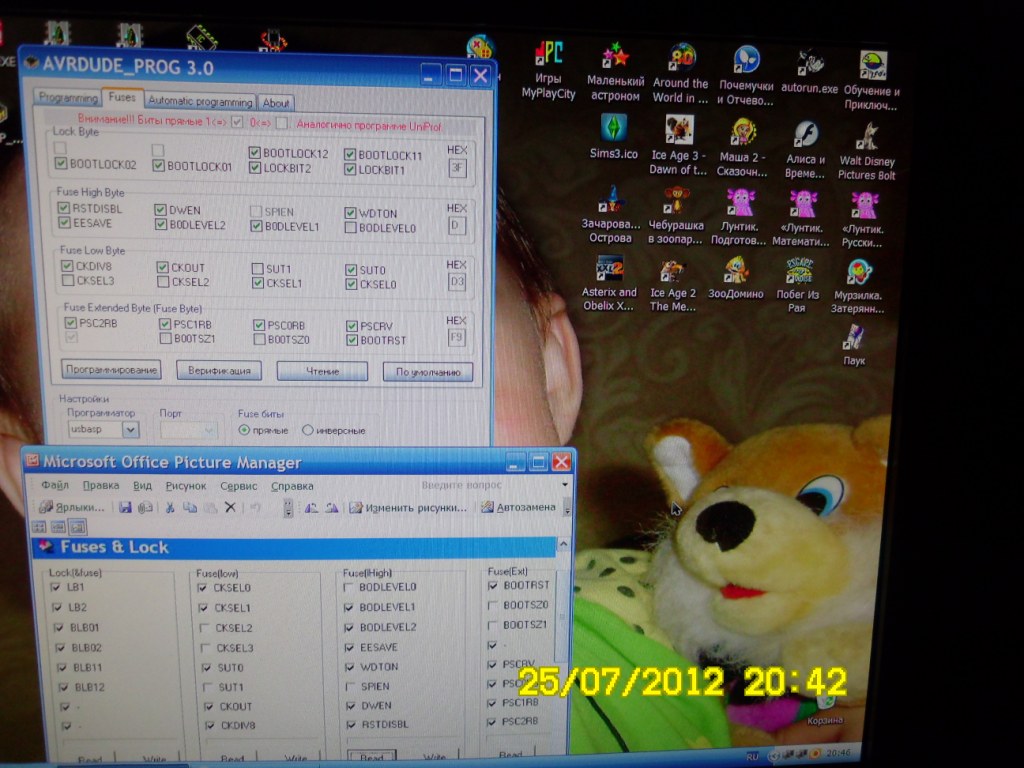This screenshot has height=768, width=1024.
Task: Click Изменить рисунки... in Picture Manager toolbar
Action: [x=408, y=507]
